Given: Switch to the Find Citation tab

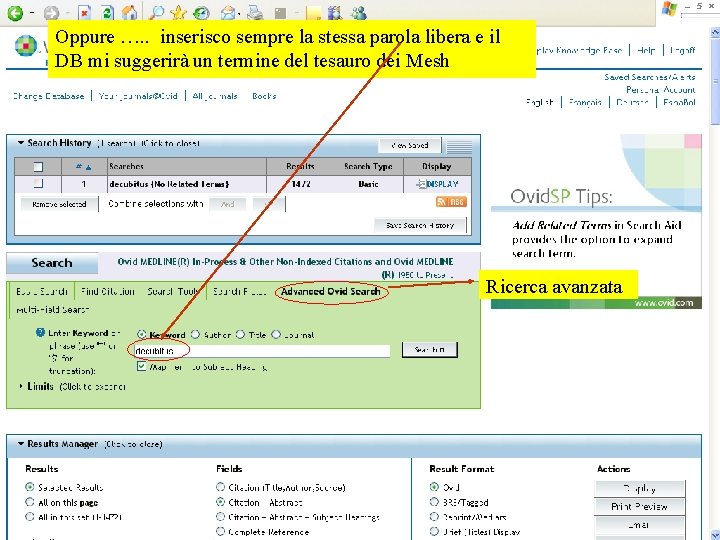Looking at the screenshot, I should click(x=107, y=292).
